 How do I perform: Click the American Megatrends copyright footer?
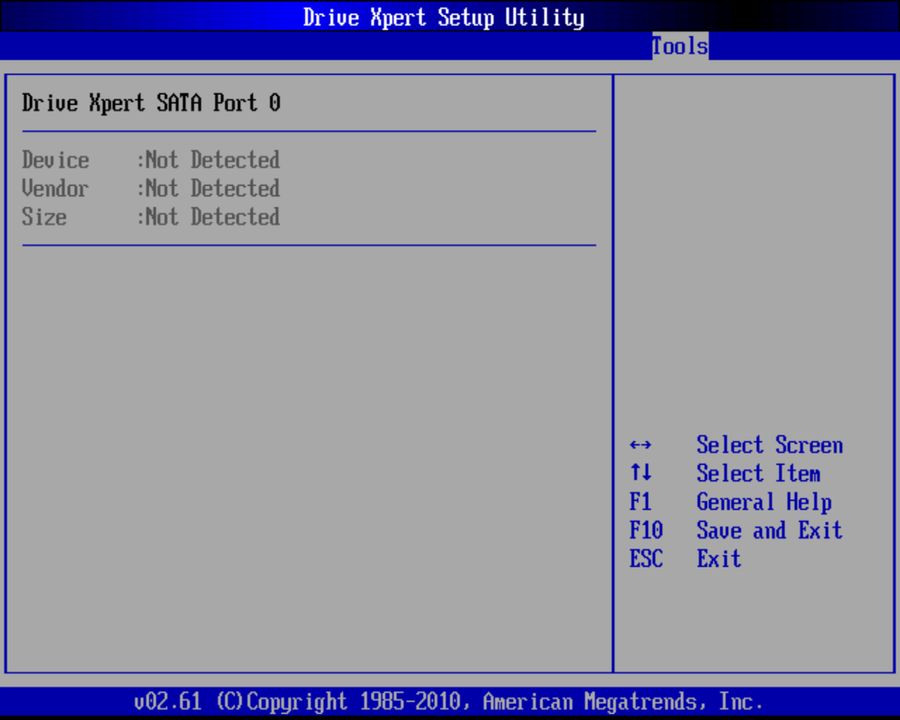(x=448, y=702)
